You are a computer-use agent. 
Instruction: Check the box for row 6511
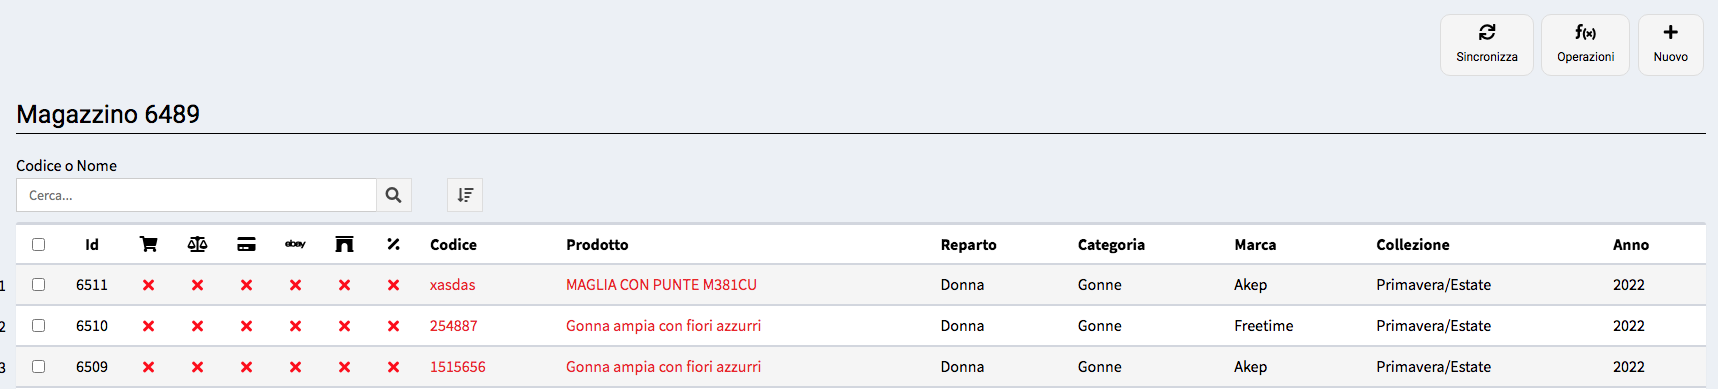[38, 284]
